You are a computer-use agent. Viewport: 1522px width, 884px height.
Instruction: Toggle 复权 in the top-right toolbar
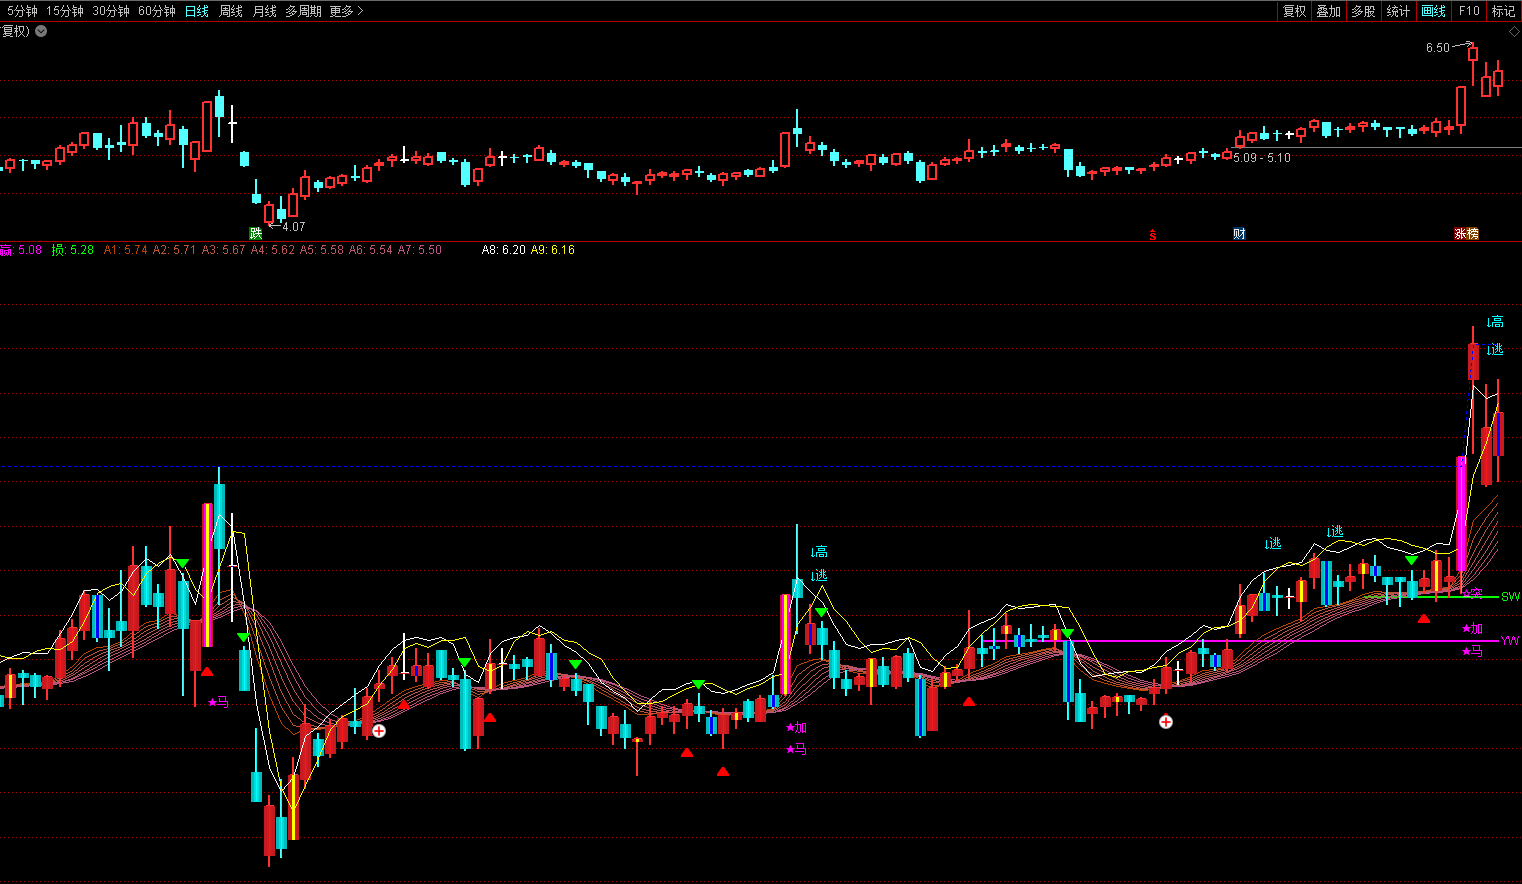[1294, 11]
